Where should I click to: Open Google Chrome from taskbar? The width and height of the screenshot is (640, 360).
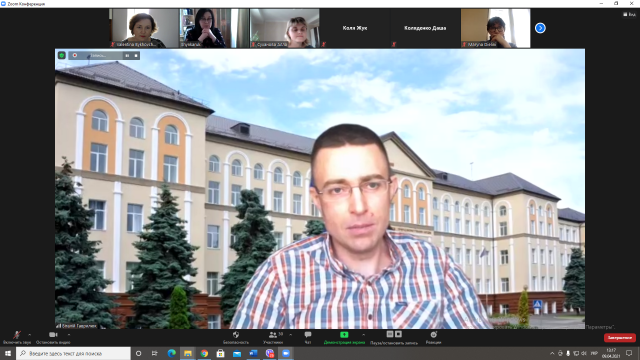(x=204, y=353)
